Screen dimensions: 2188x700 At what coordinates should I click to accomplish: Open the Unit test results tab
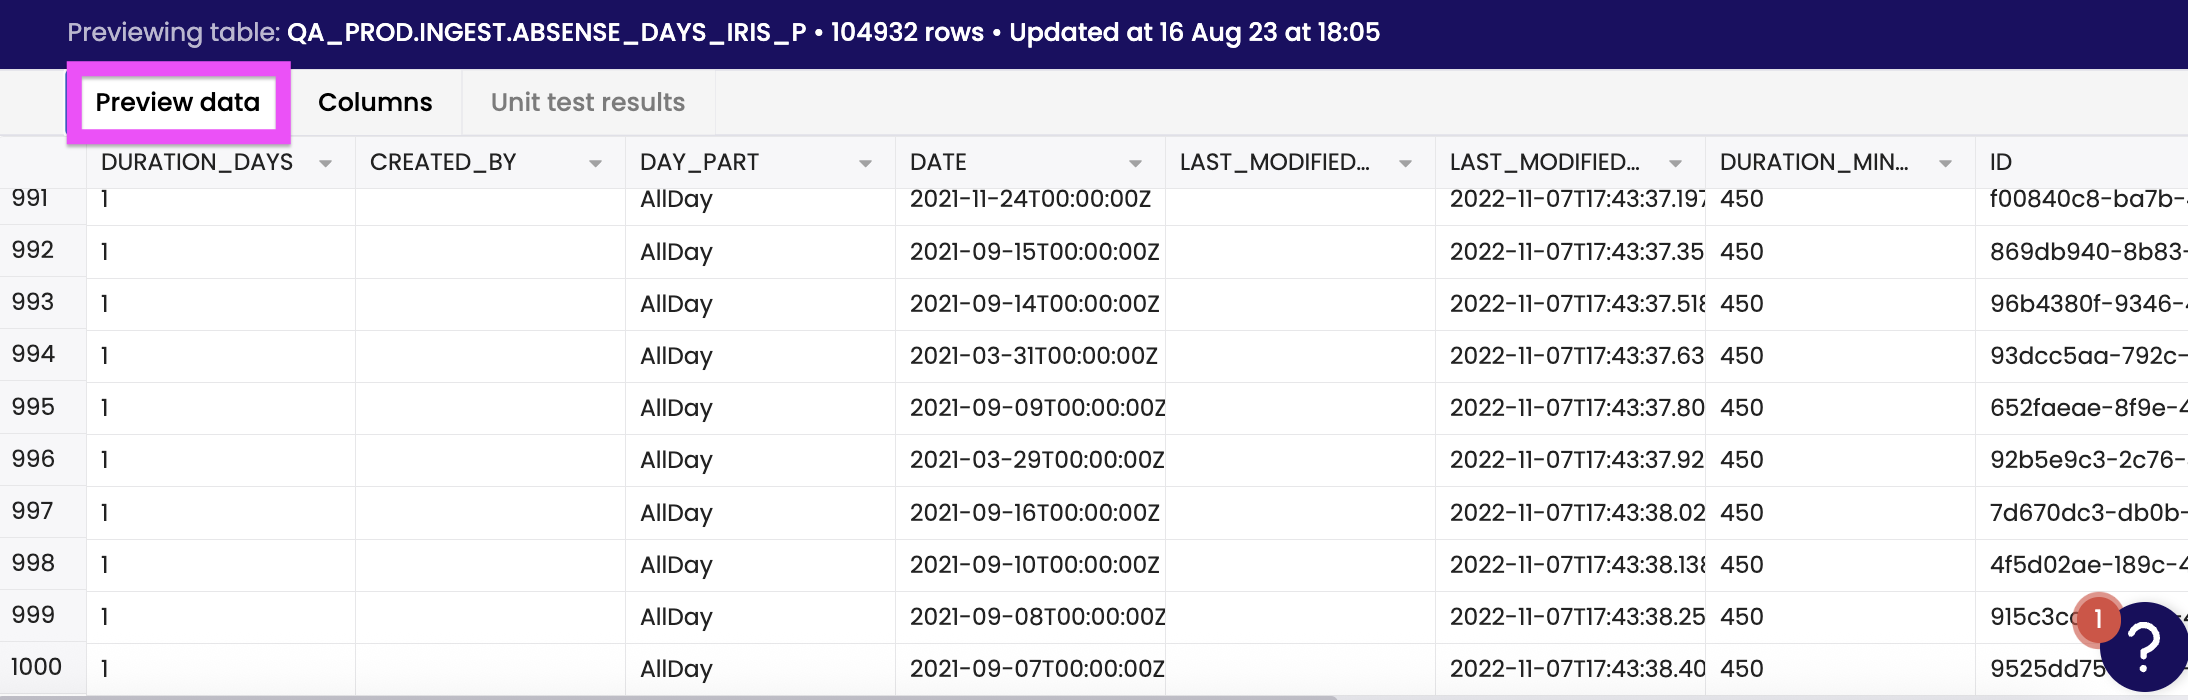point(588,102)
